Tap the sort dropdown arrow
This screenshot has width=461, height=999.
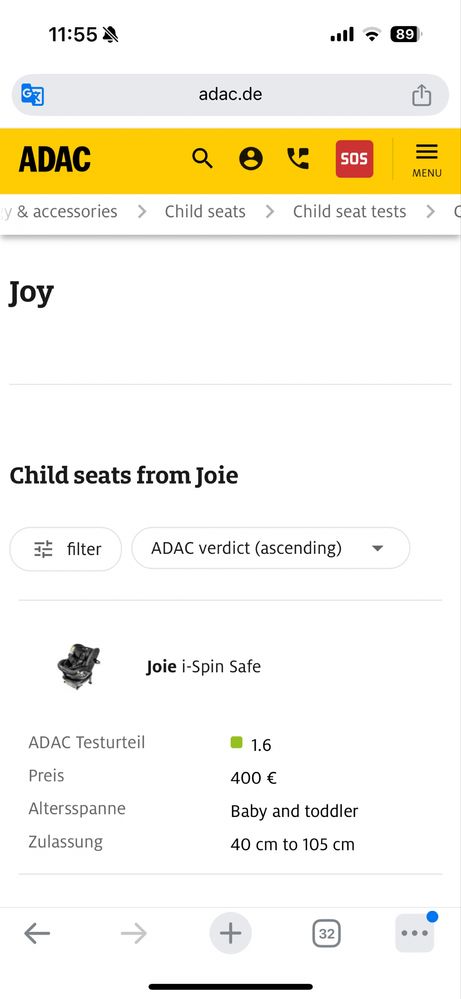pyautogui.click(x=378, y=548)
